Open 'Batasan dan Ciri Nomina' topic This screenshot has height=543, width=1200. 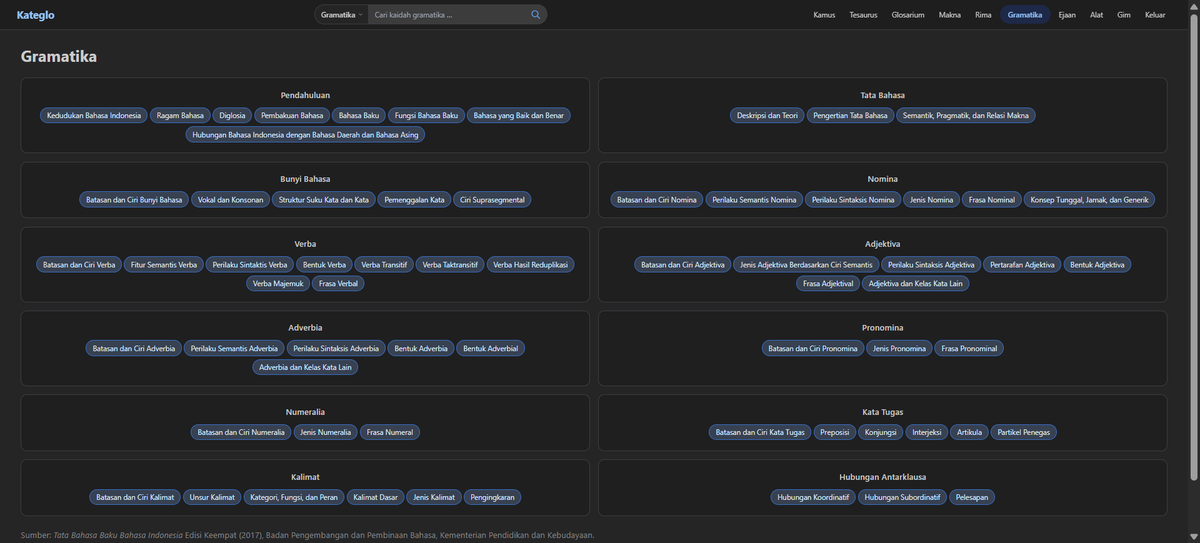[x=657, y=200]
